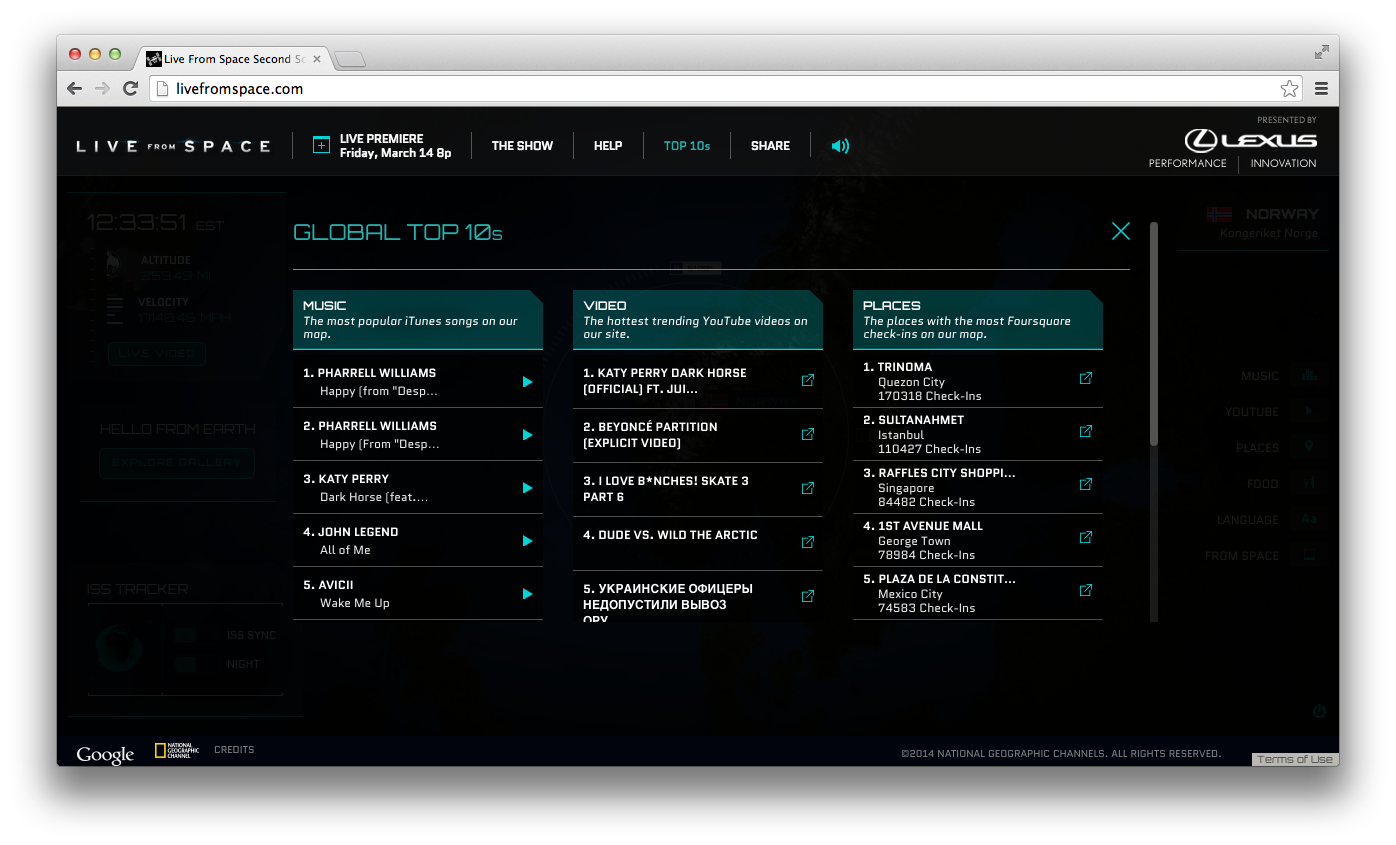Open Beyoncé Partition video external link icon
Screen dimensions: 1396x845
click(808, 434)
